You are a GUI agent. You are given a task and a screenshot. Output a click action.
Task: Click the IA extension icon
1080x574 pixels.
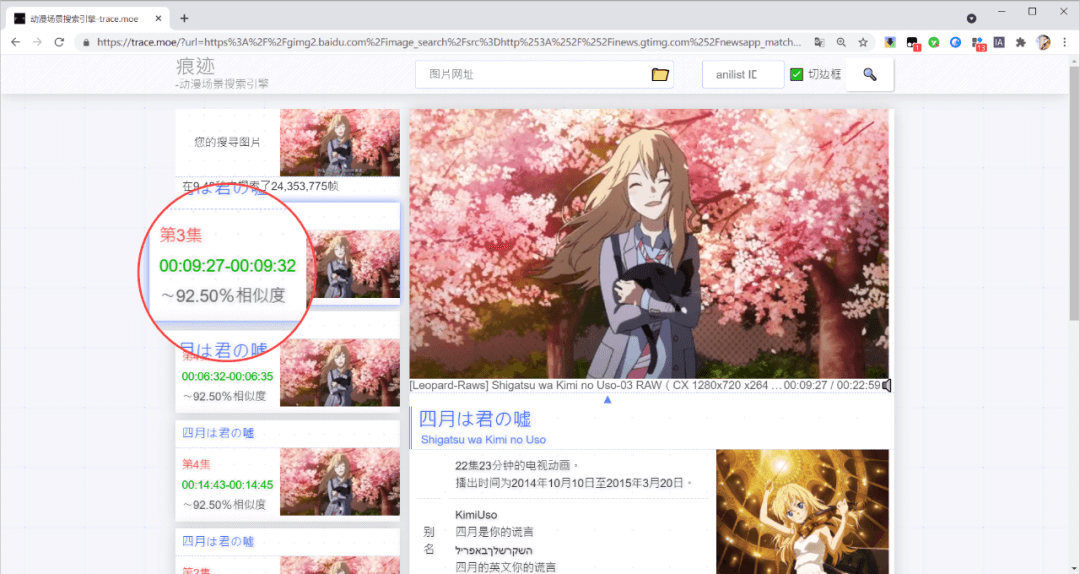click(999, 42)
